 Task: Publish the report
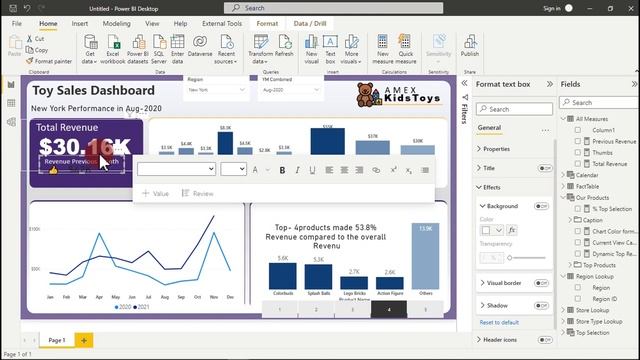470,46
